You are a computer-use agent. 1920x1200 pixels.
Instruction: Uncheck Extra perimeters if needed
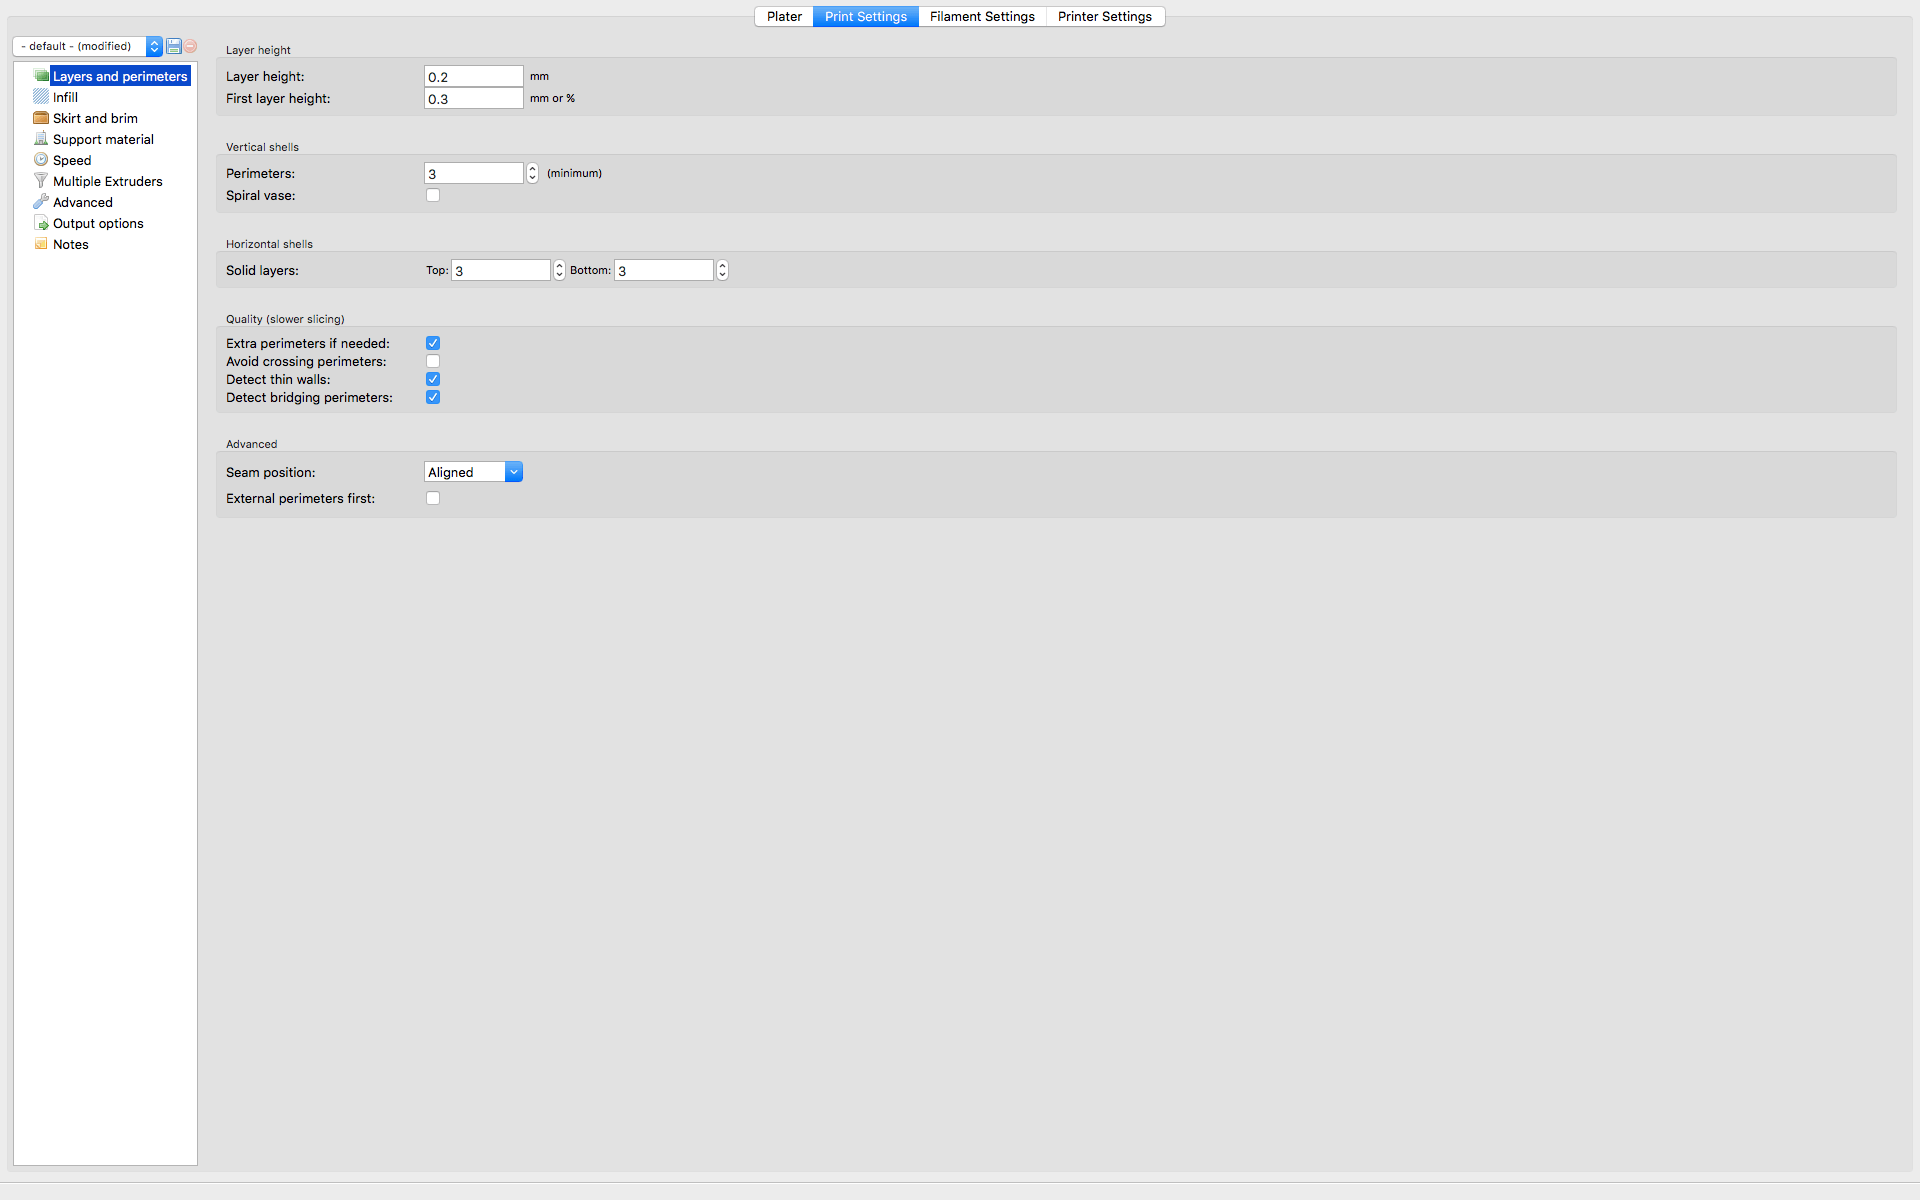click(x=433, y=343)
